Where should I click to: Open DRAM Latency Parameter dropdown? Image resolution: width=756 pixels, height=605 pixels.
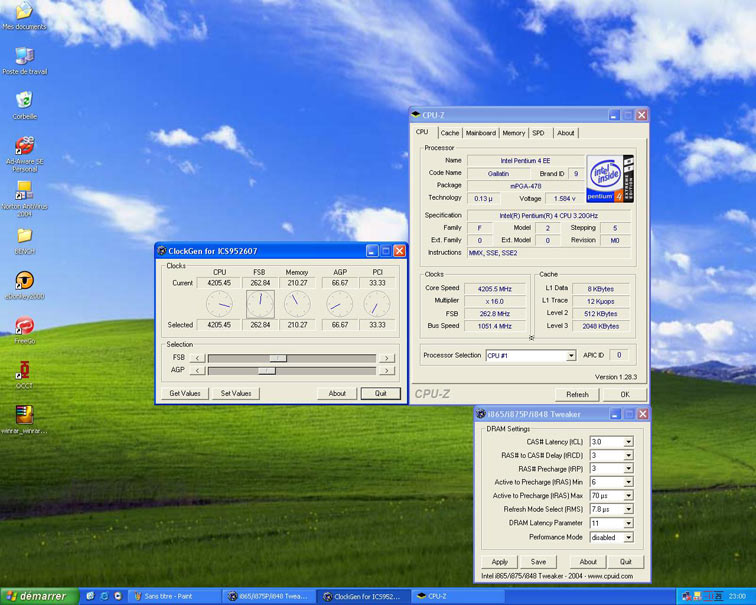click(x=628, y=524)
